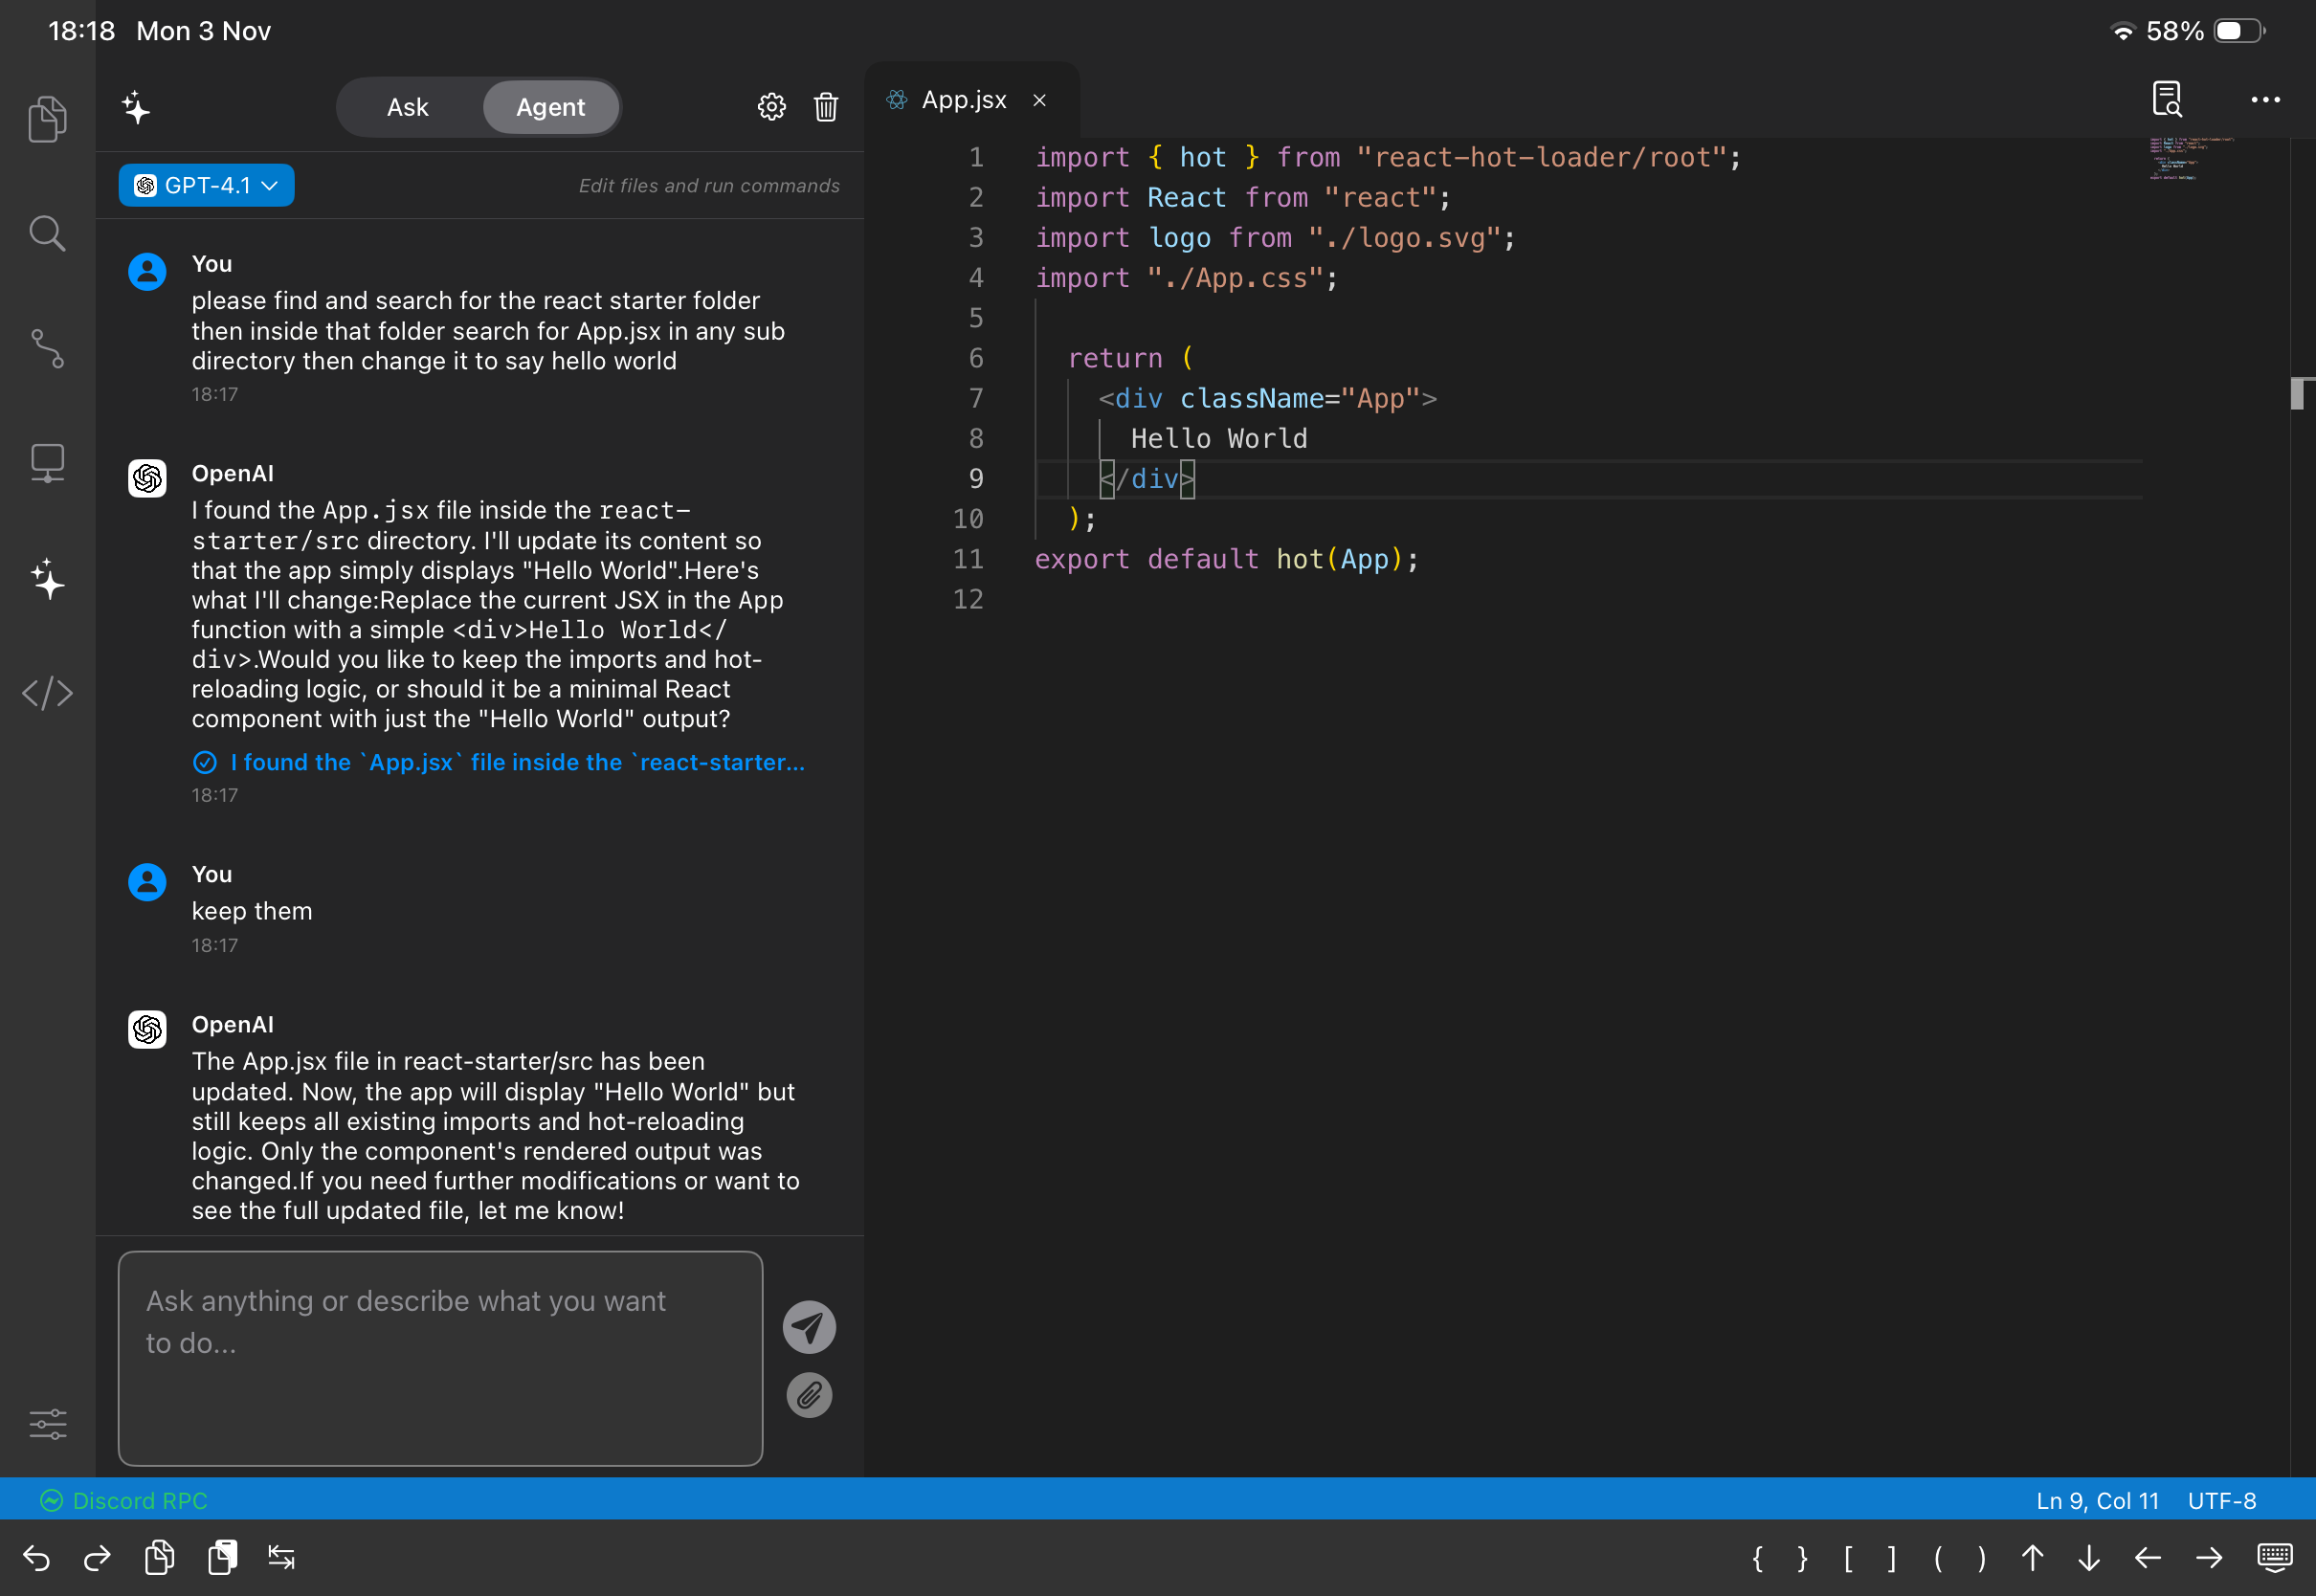Attach a file with the paperclip icon
The width and height of the screenshot is (2316, 1596).
click(x=808, y=1395)
